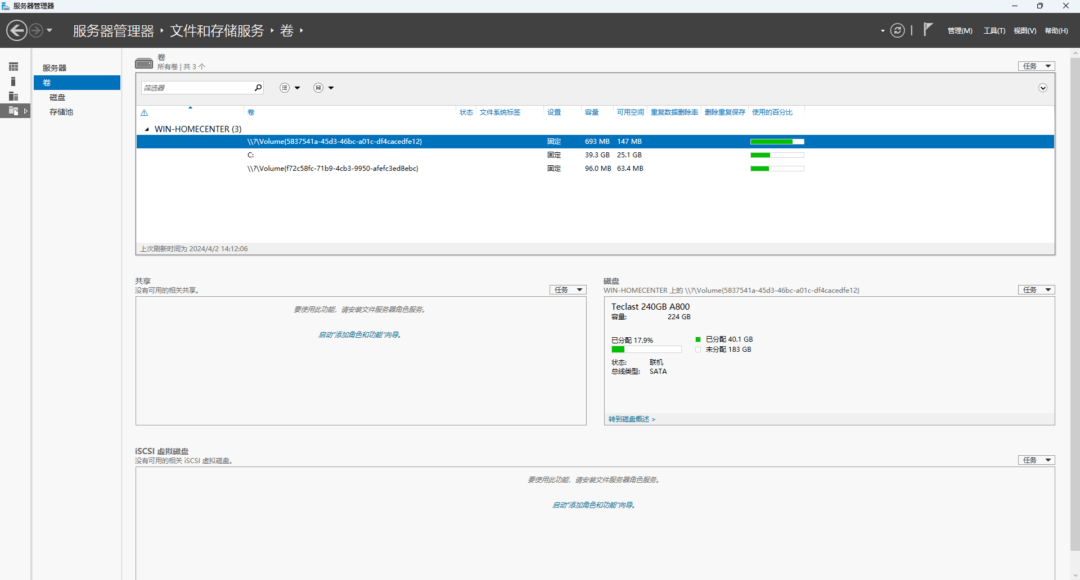Open the navigation history dropdown
1080x580 pixels.
[x=50, y=30]
